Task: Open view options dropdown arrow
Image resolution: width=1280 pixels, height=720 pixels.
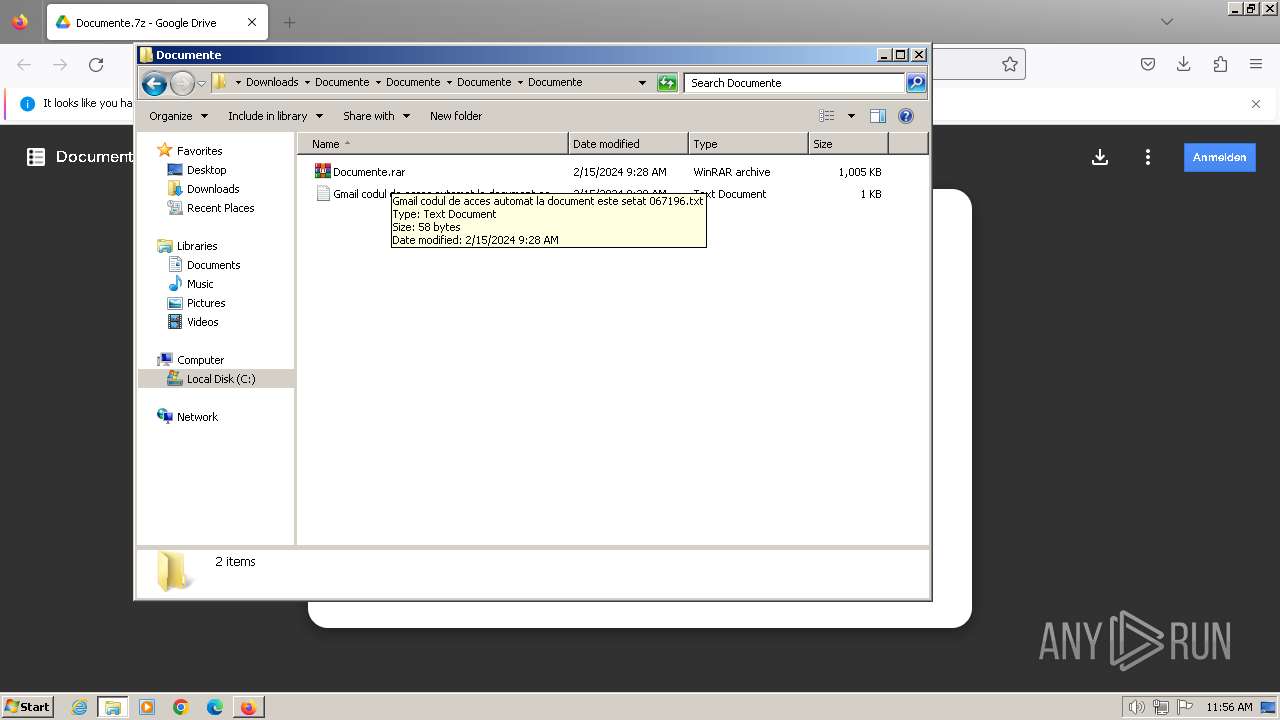Action: [x=851, y=116]
